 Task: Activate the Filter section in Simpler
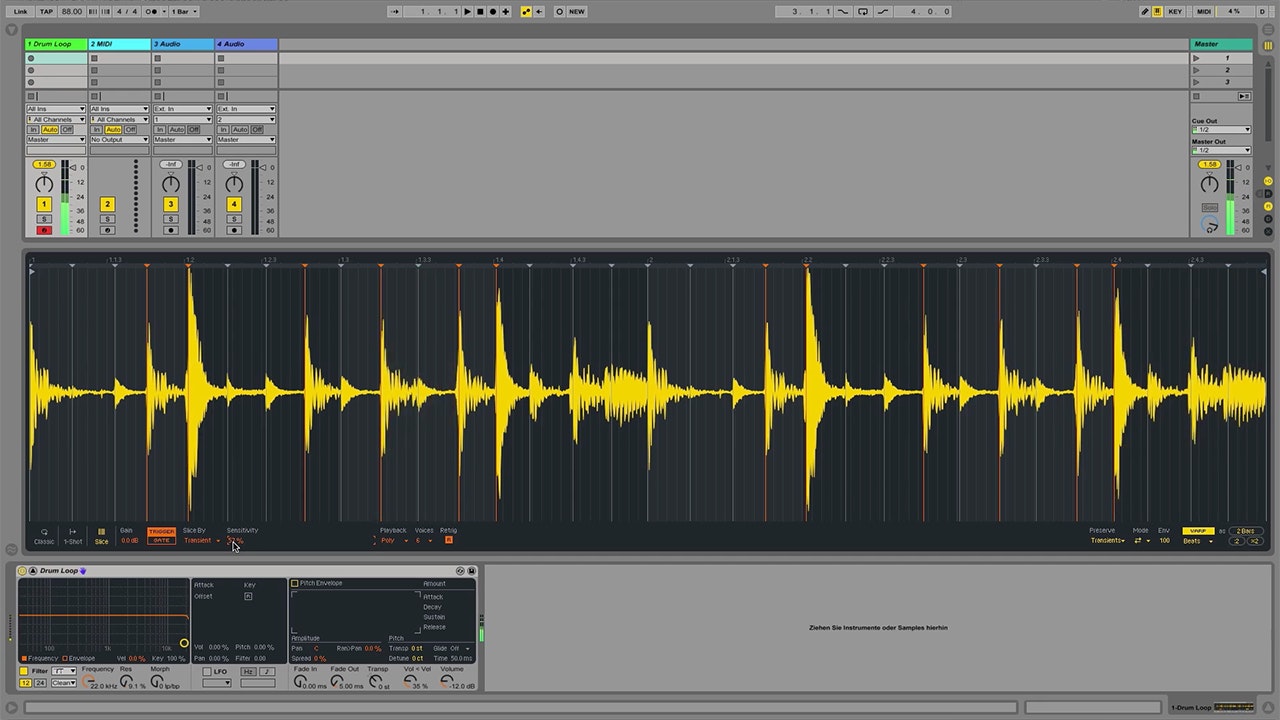(23, 671)
